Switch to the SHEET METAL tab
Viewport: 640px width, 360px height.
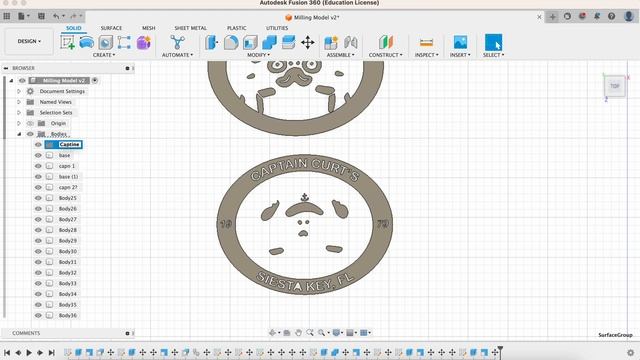(x=191, y=28)
